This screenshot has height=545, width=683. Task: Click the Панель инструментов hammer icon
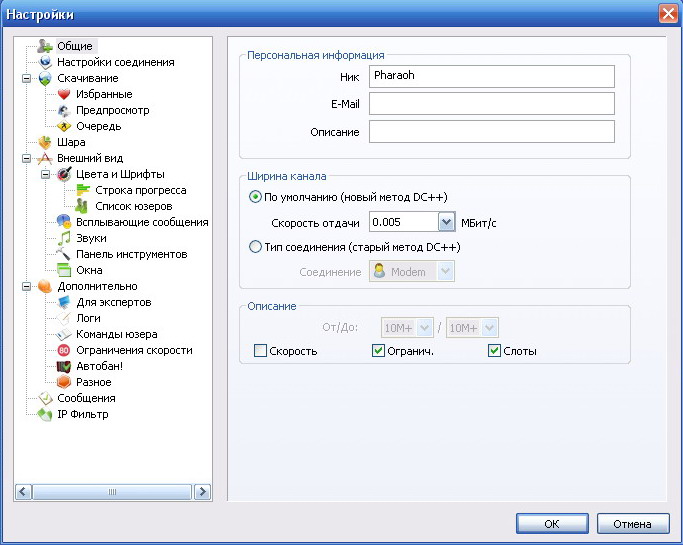64,254
